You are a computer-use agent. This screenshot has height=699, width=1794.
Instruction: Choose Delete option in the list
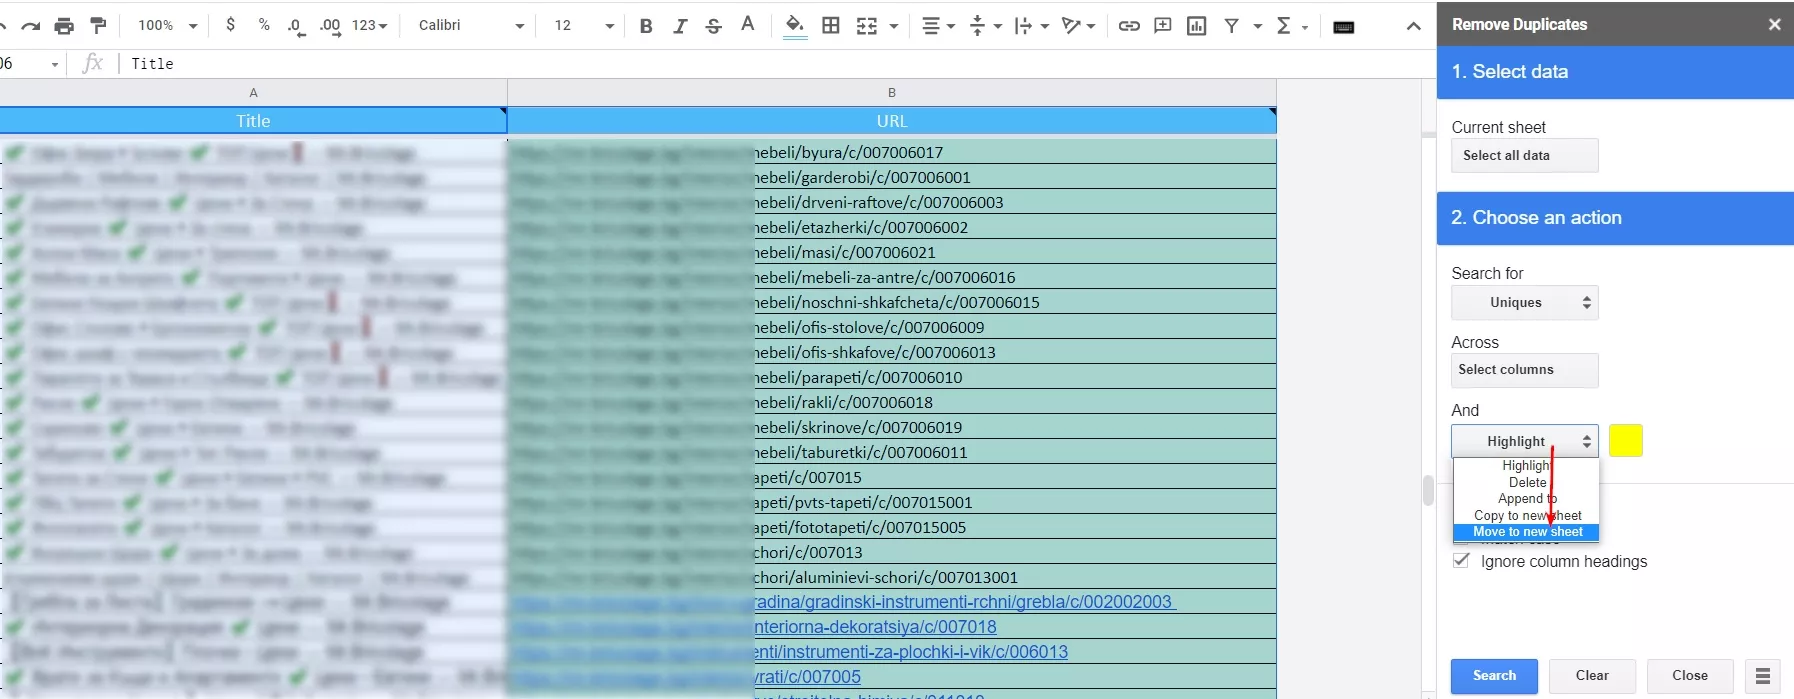(x=1526, y=482)
